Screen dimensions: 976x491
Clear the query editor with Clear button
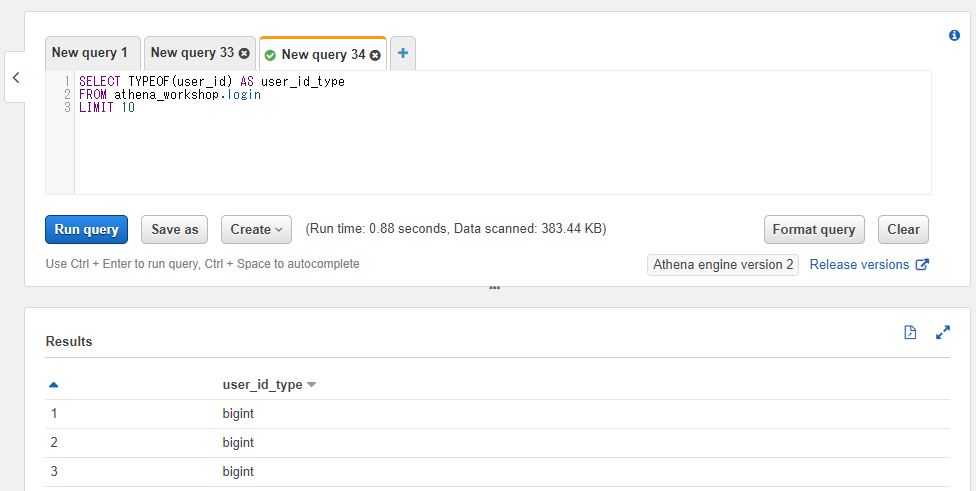click(x=903, y=230)
